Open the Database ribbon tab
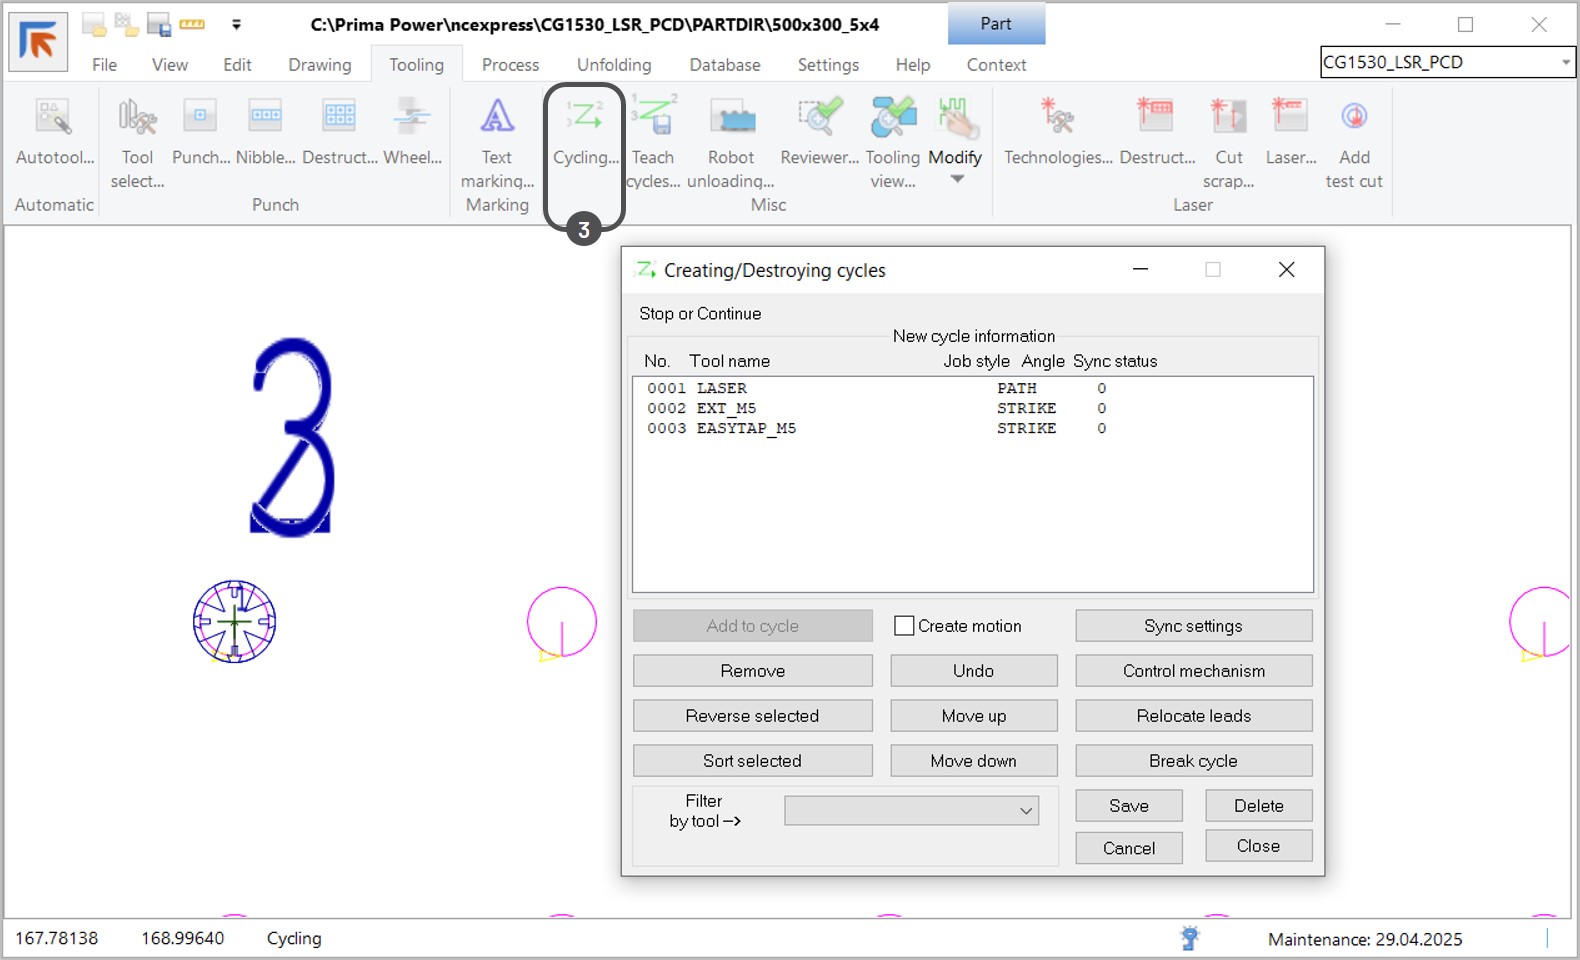 tap(724, 65)
